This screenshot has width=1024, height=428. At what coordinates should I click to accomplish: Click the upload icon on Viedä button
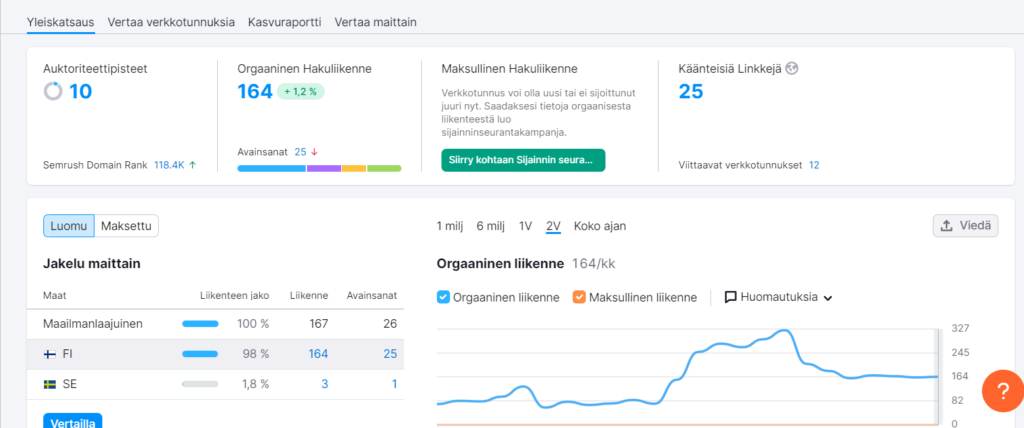tap(946, 226)
